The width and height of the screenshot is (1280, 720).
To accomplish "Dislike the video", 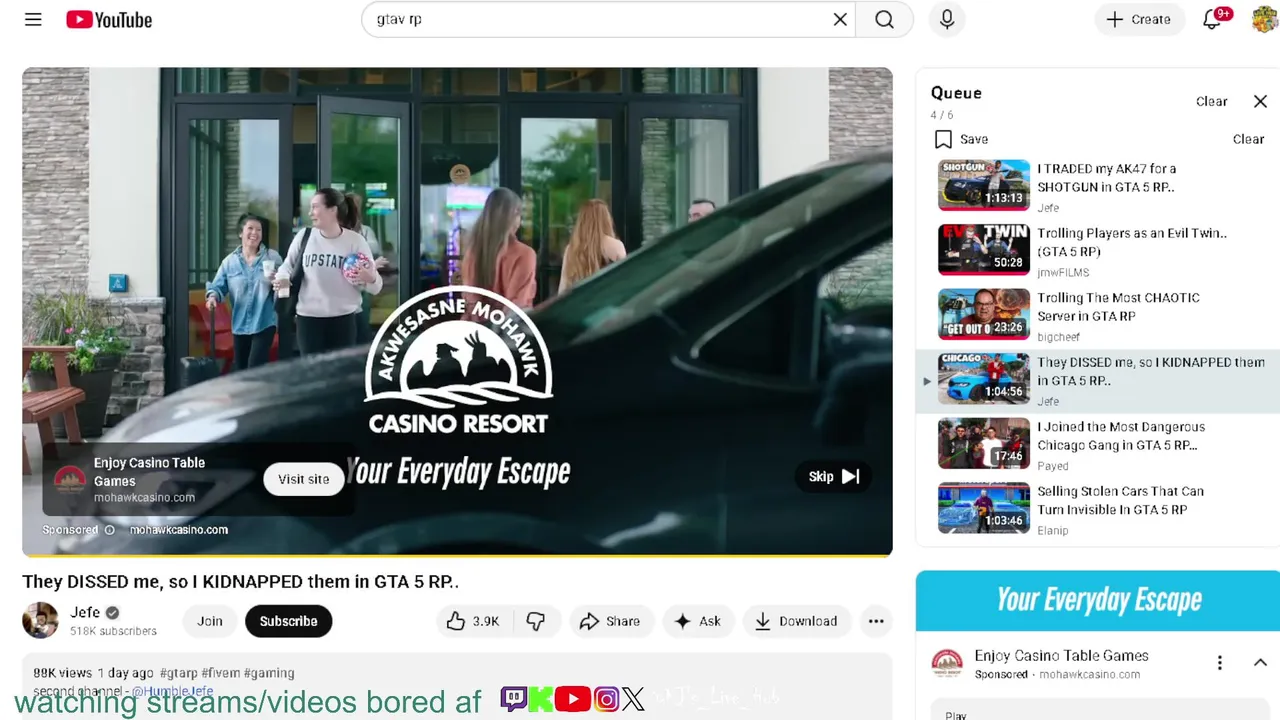I will coord(536,621).
